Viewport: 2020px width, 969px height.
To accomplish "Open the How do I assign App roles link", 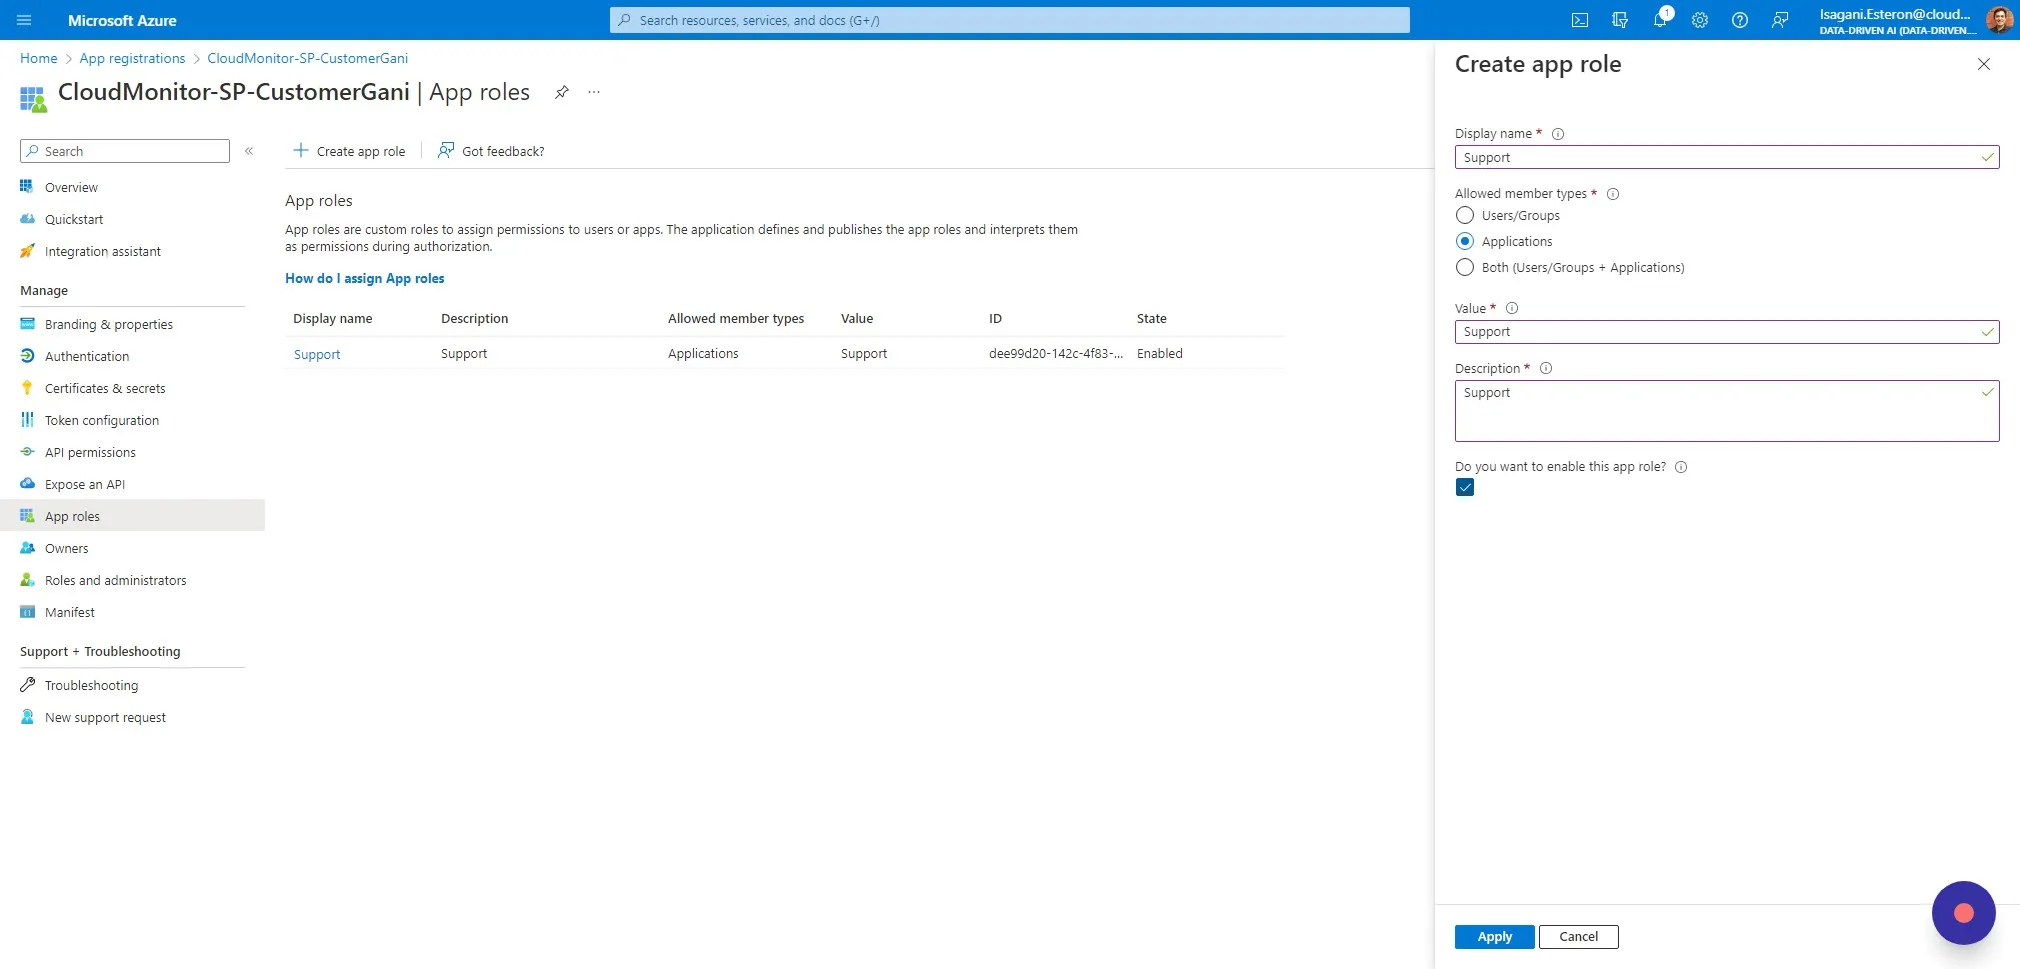I will click(365, 278).
